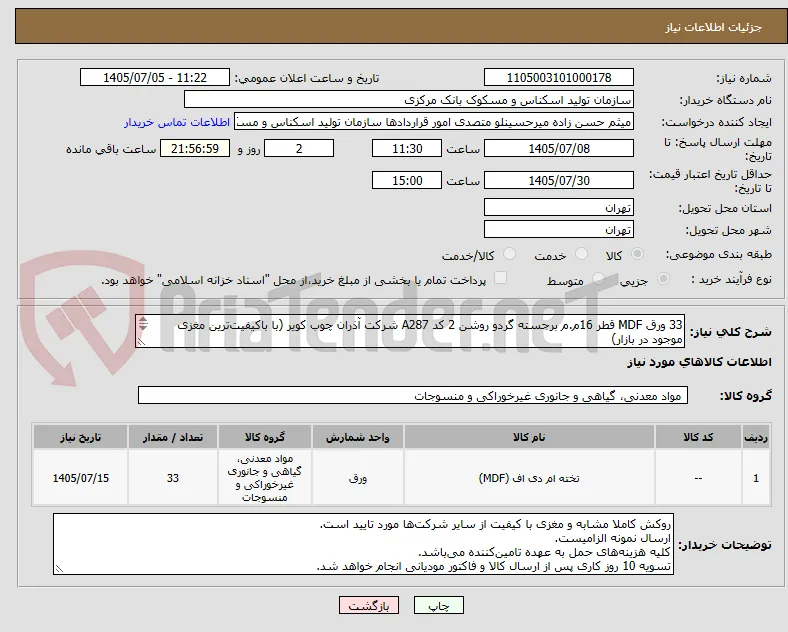This screenshot has width=788, height=632.
Task: Click response deadline date 1405/07/08
Action: click(x=559, y=149)
